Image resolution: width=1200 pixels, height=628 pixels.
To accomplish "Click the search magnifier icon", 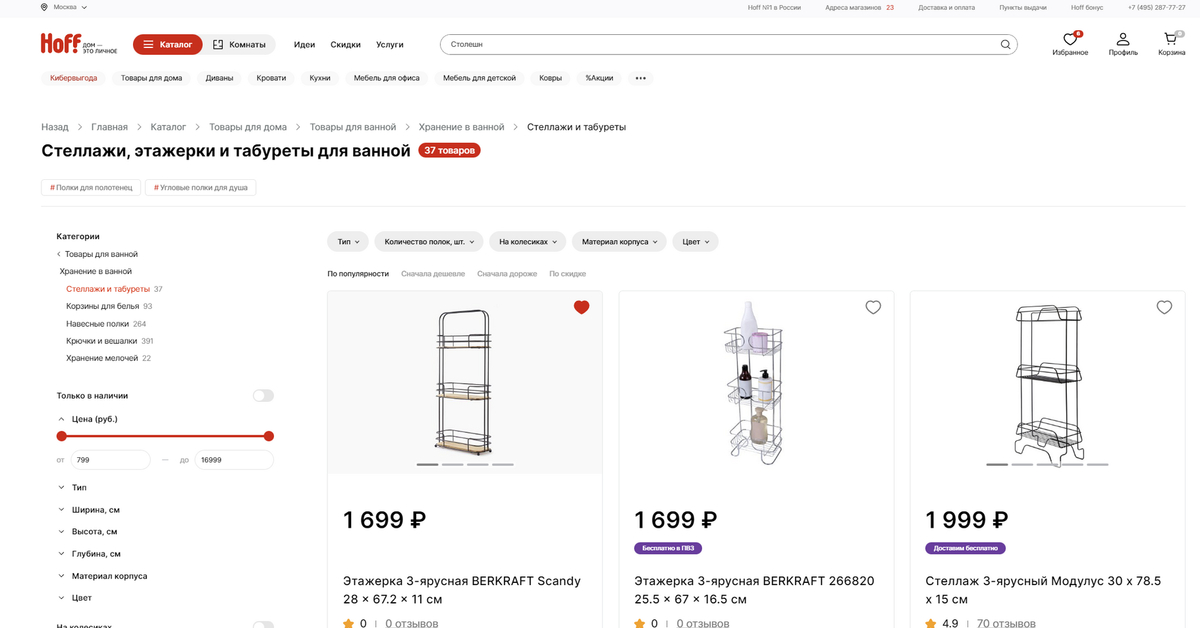I will [x=1005, y=44].
